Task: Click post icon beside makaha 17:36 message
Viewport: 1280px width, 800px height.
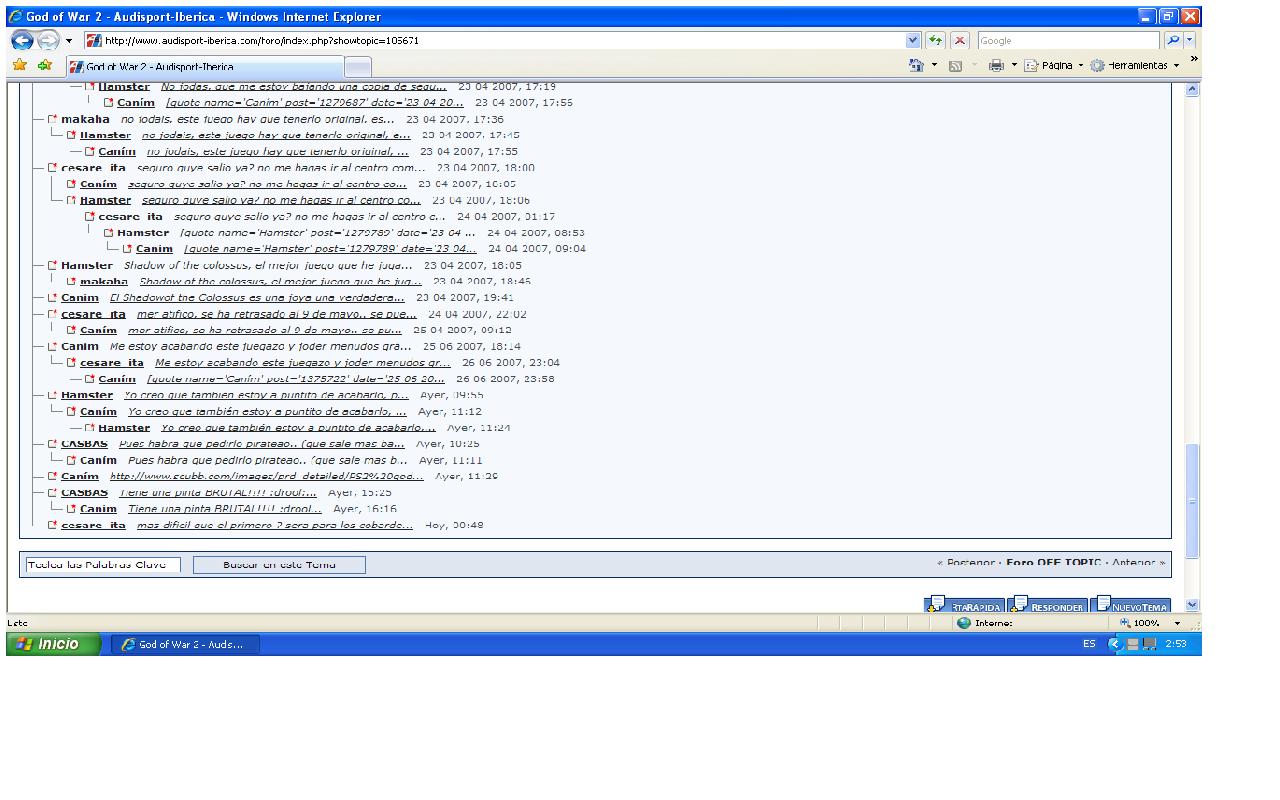Action: [x=53, y=119]
